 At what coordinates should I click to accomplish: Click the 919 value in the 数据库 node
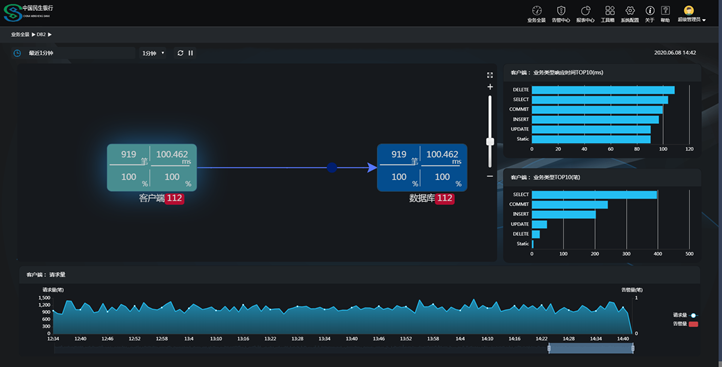click(399, 154)
